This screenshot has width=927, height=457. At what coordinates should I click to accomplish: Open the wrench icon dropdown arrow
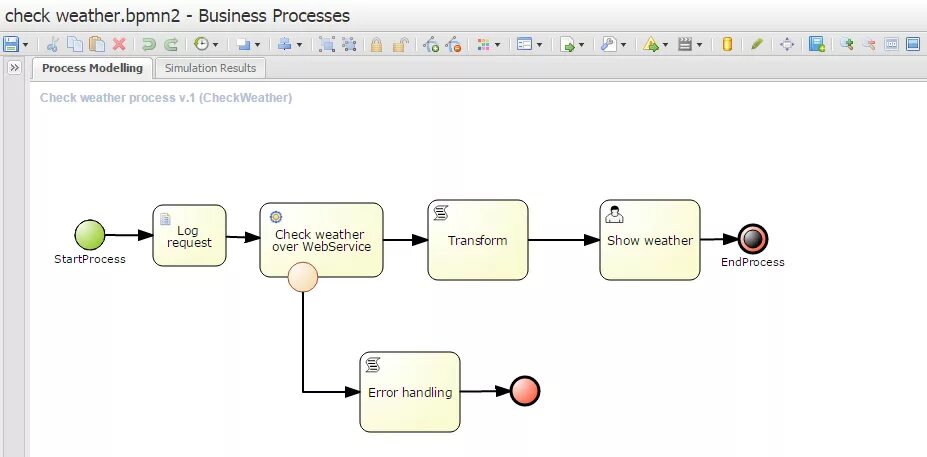pos(624,45)
